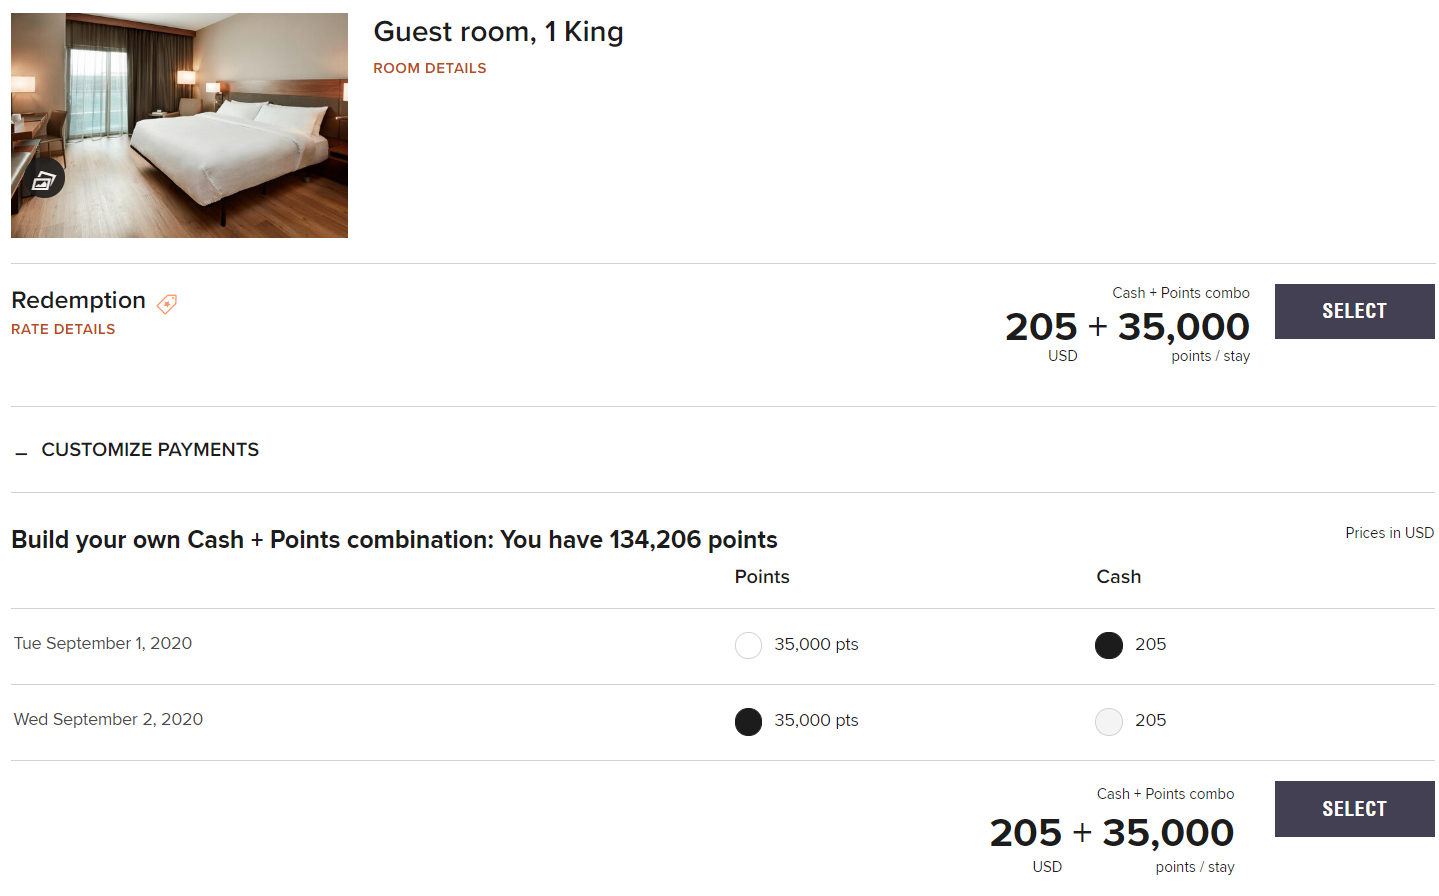
Task: Select 35,000 pts for Wed September 2
Action: point(748,721)
